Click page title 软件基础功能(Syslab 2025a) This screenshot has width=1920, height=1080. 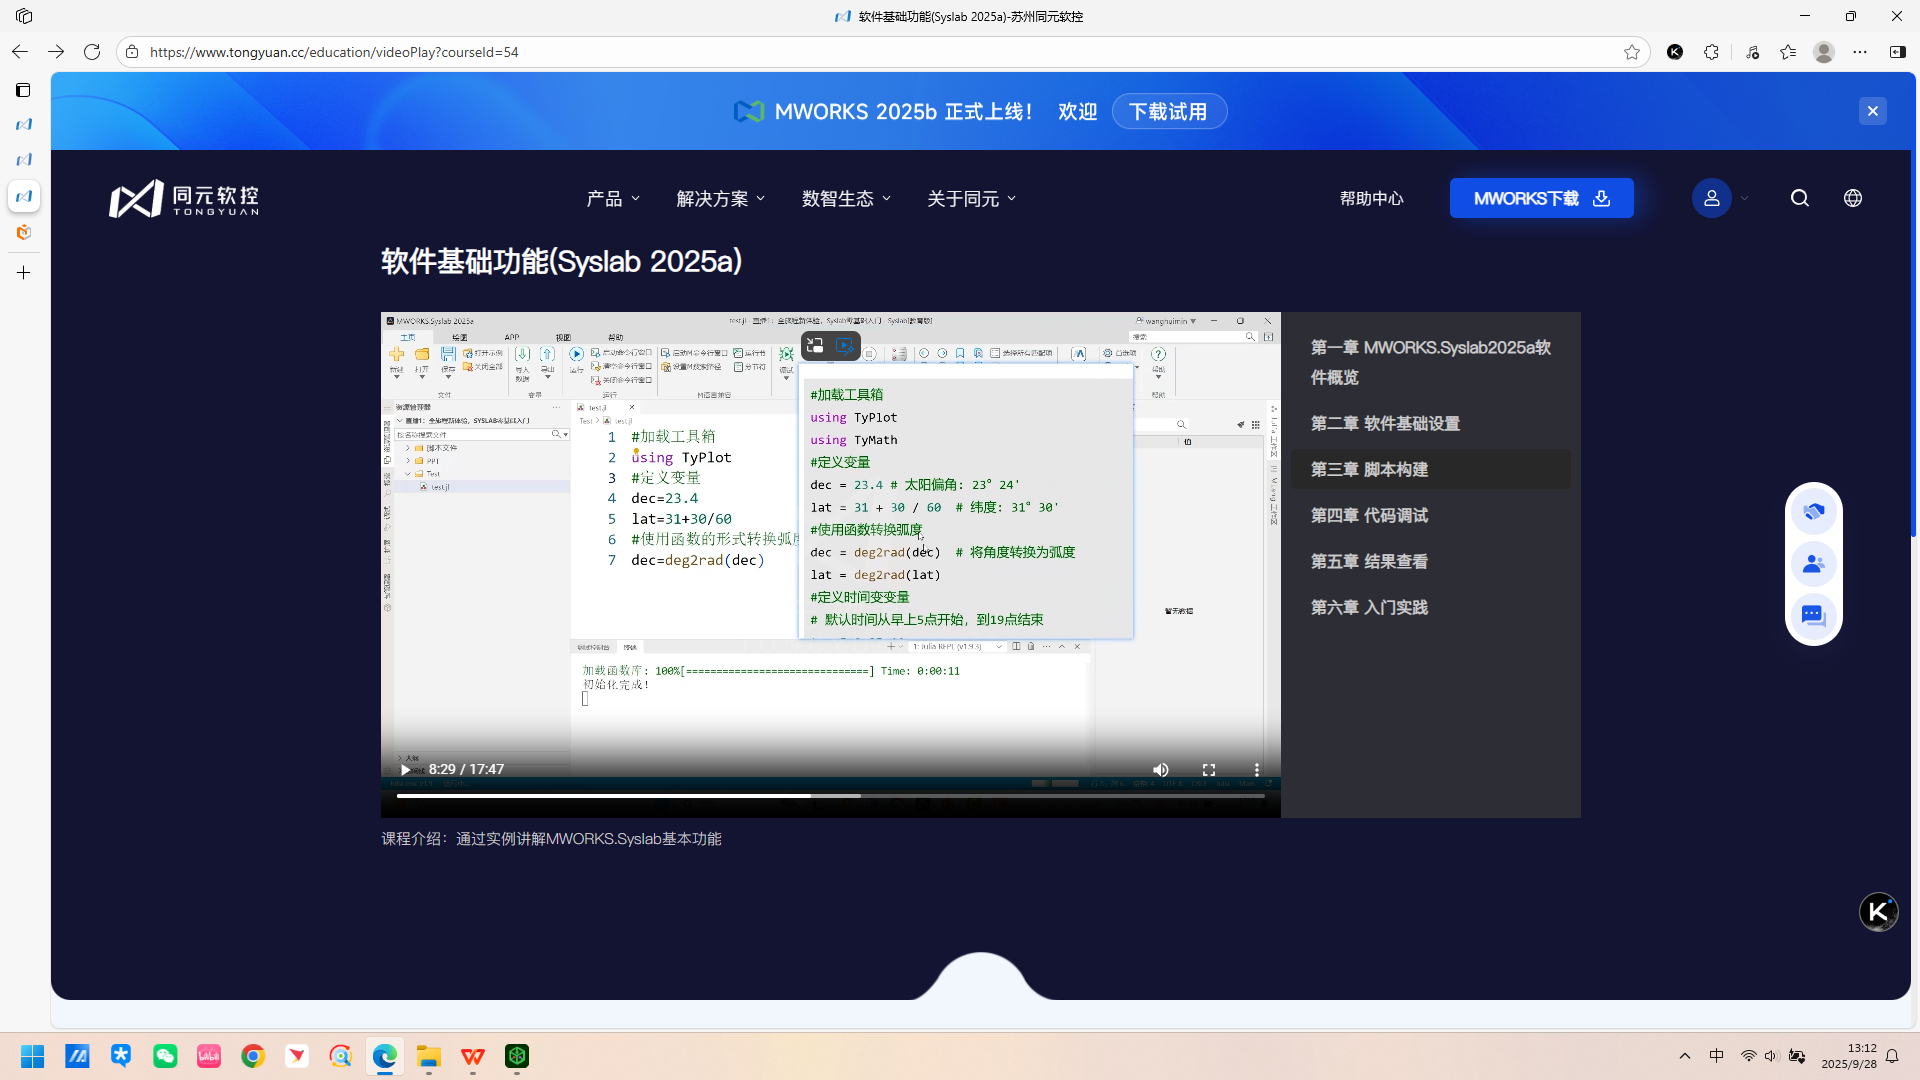pyautogui.click(x=561, y=261)
